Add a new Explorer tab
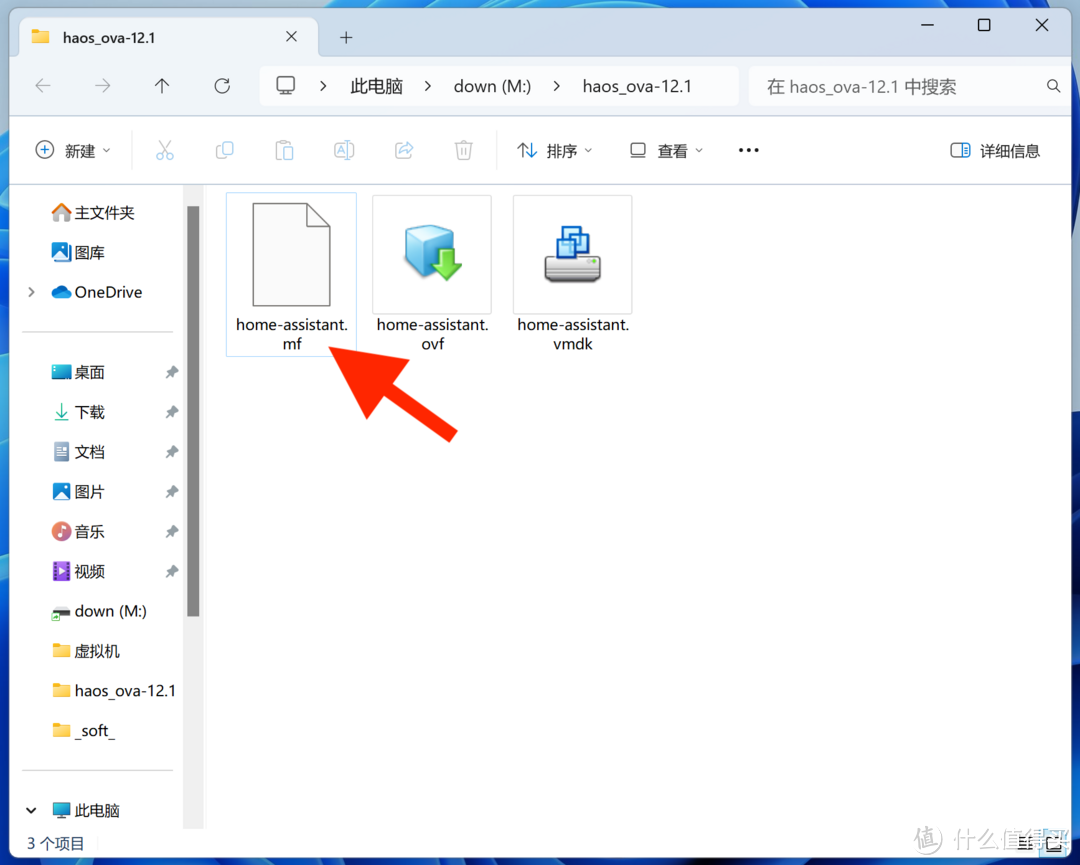 tap(346, 37)
